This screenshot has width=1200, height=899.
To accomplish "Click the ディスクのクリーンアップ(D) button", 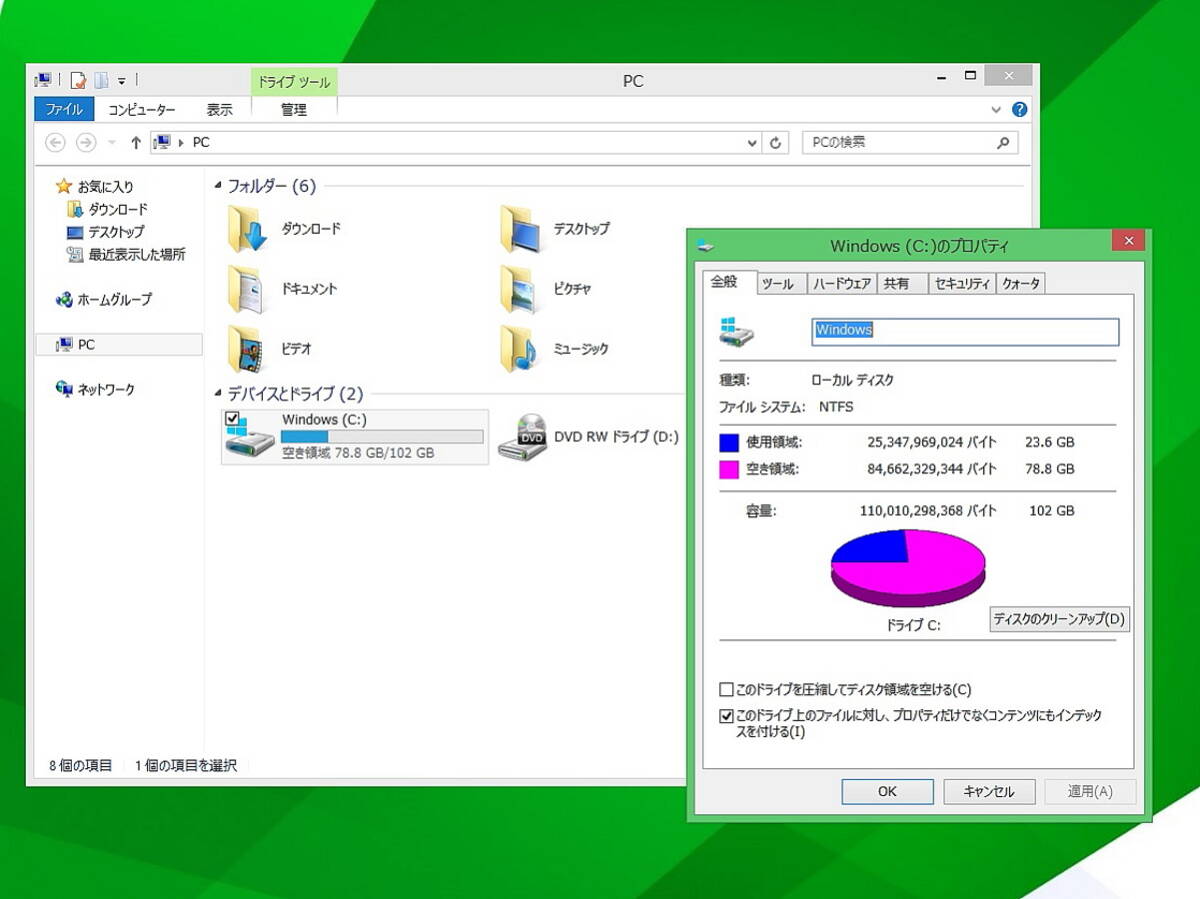I will pyautogui.click(x=1059, y=619).
